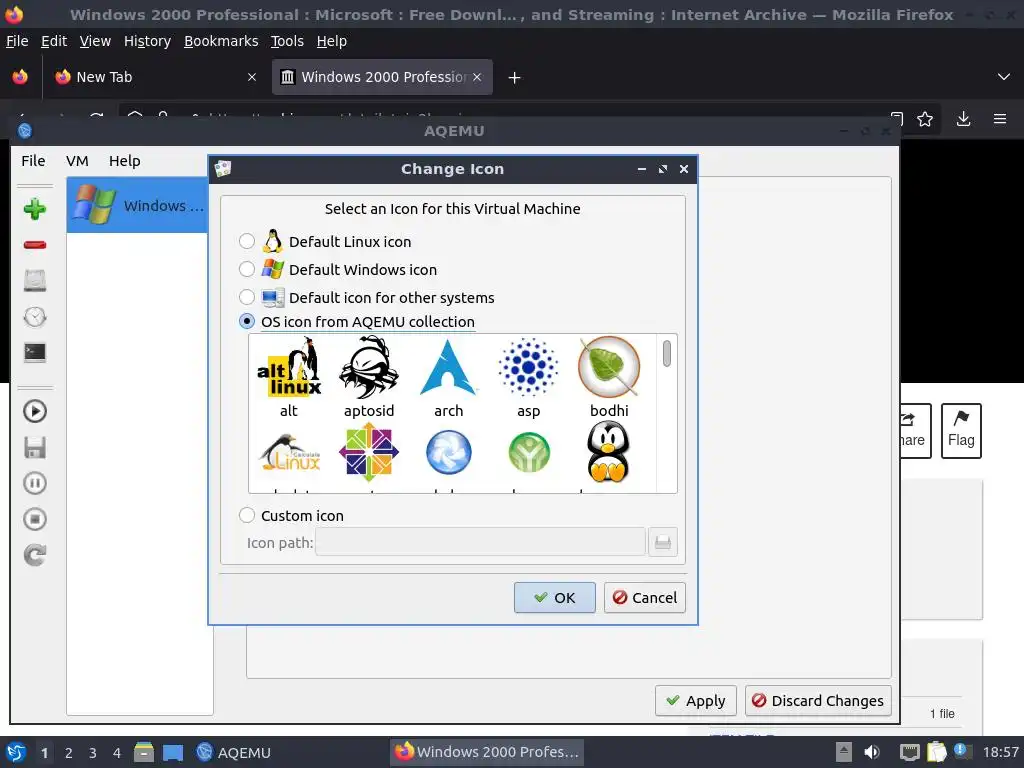Screen dimensions: 1024x768
Task: Open Firefox Bookmarks menu
Action: (x=221, y=41)
